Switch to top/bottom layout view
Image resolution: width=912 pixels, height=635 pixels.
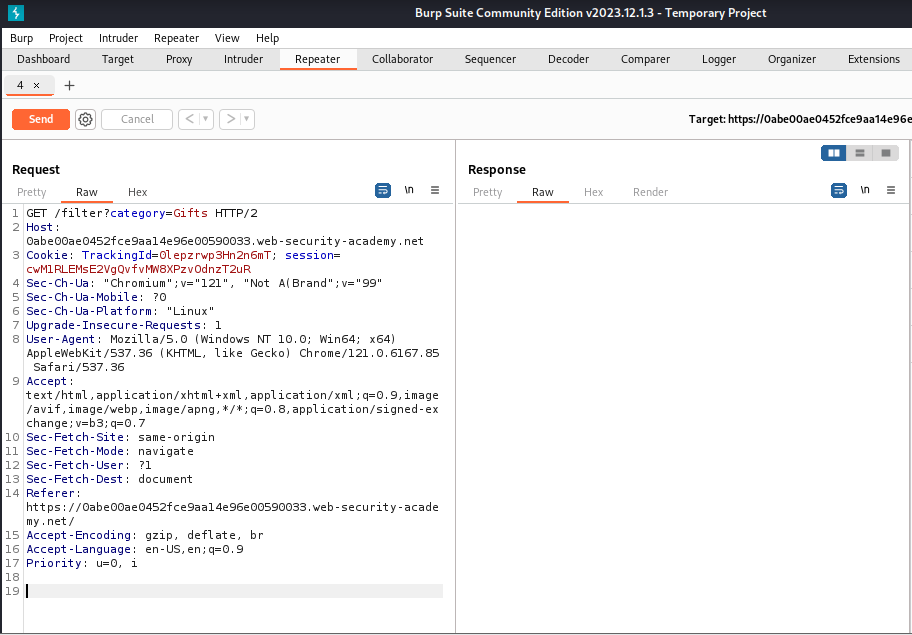click(x=860, y=153)
